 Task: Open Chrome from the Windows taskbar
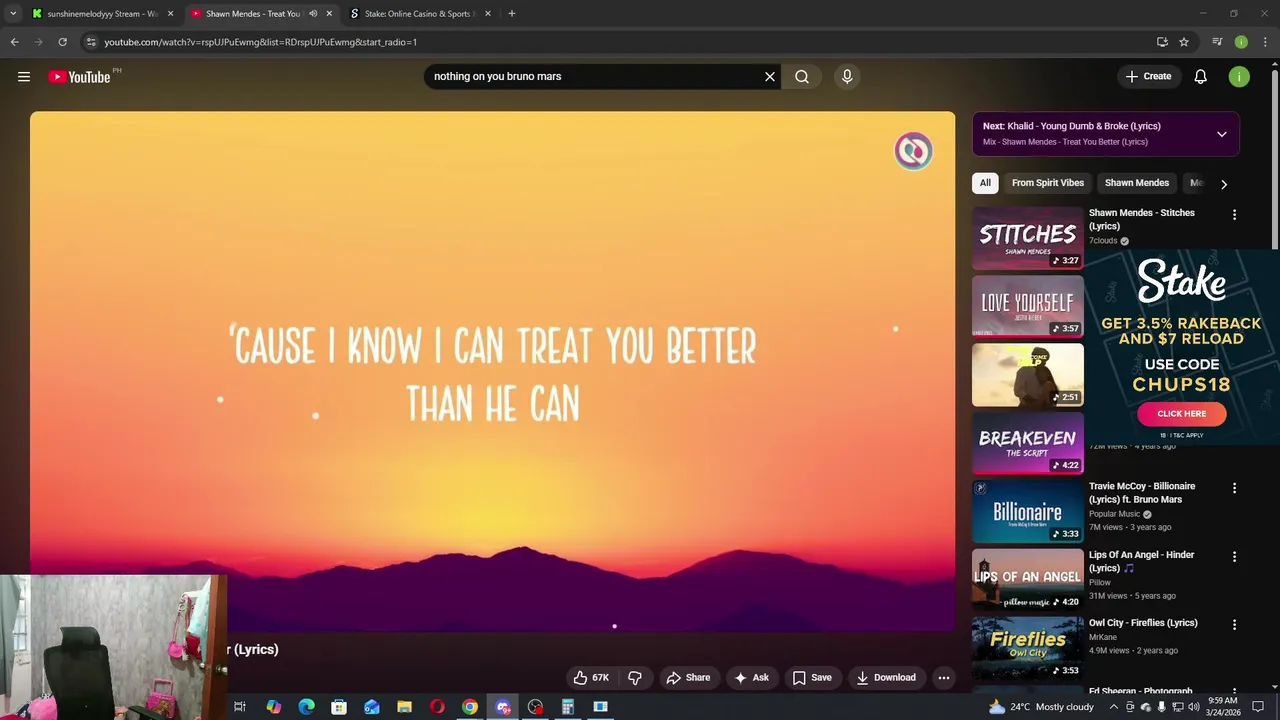tap(470, 707)
